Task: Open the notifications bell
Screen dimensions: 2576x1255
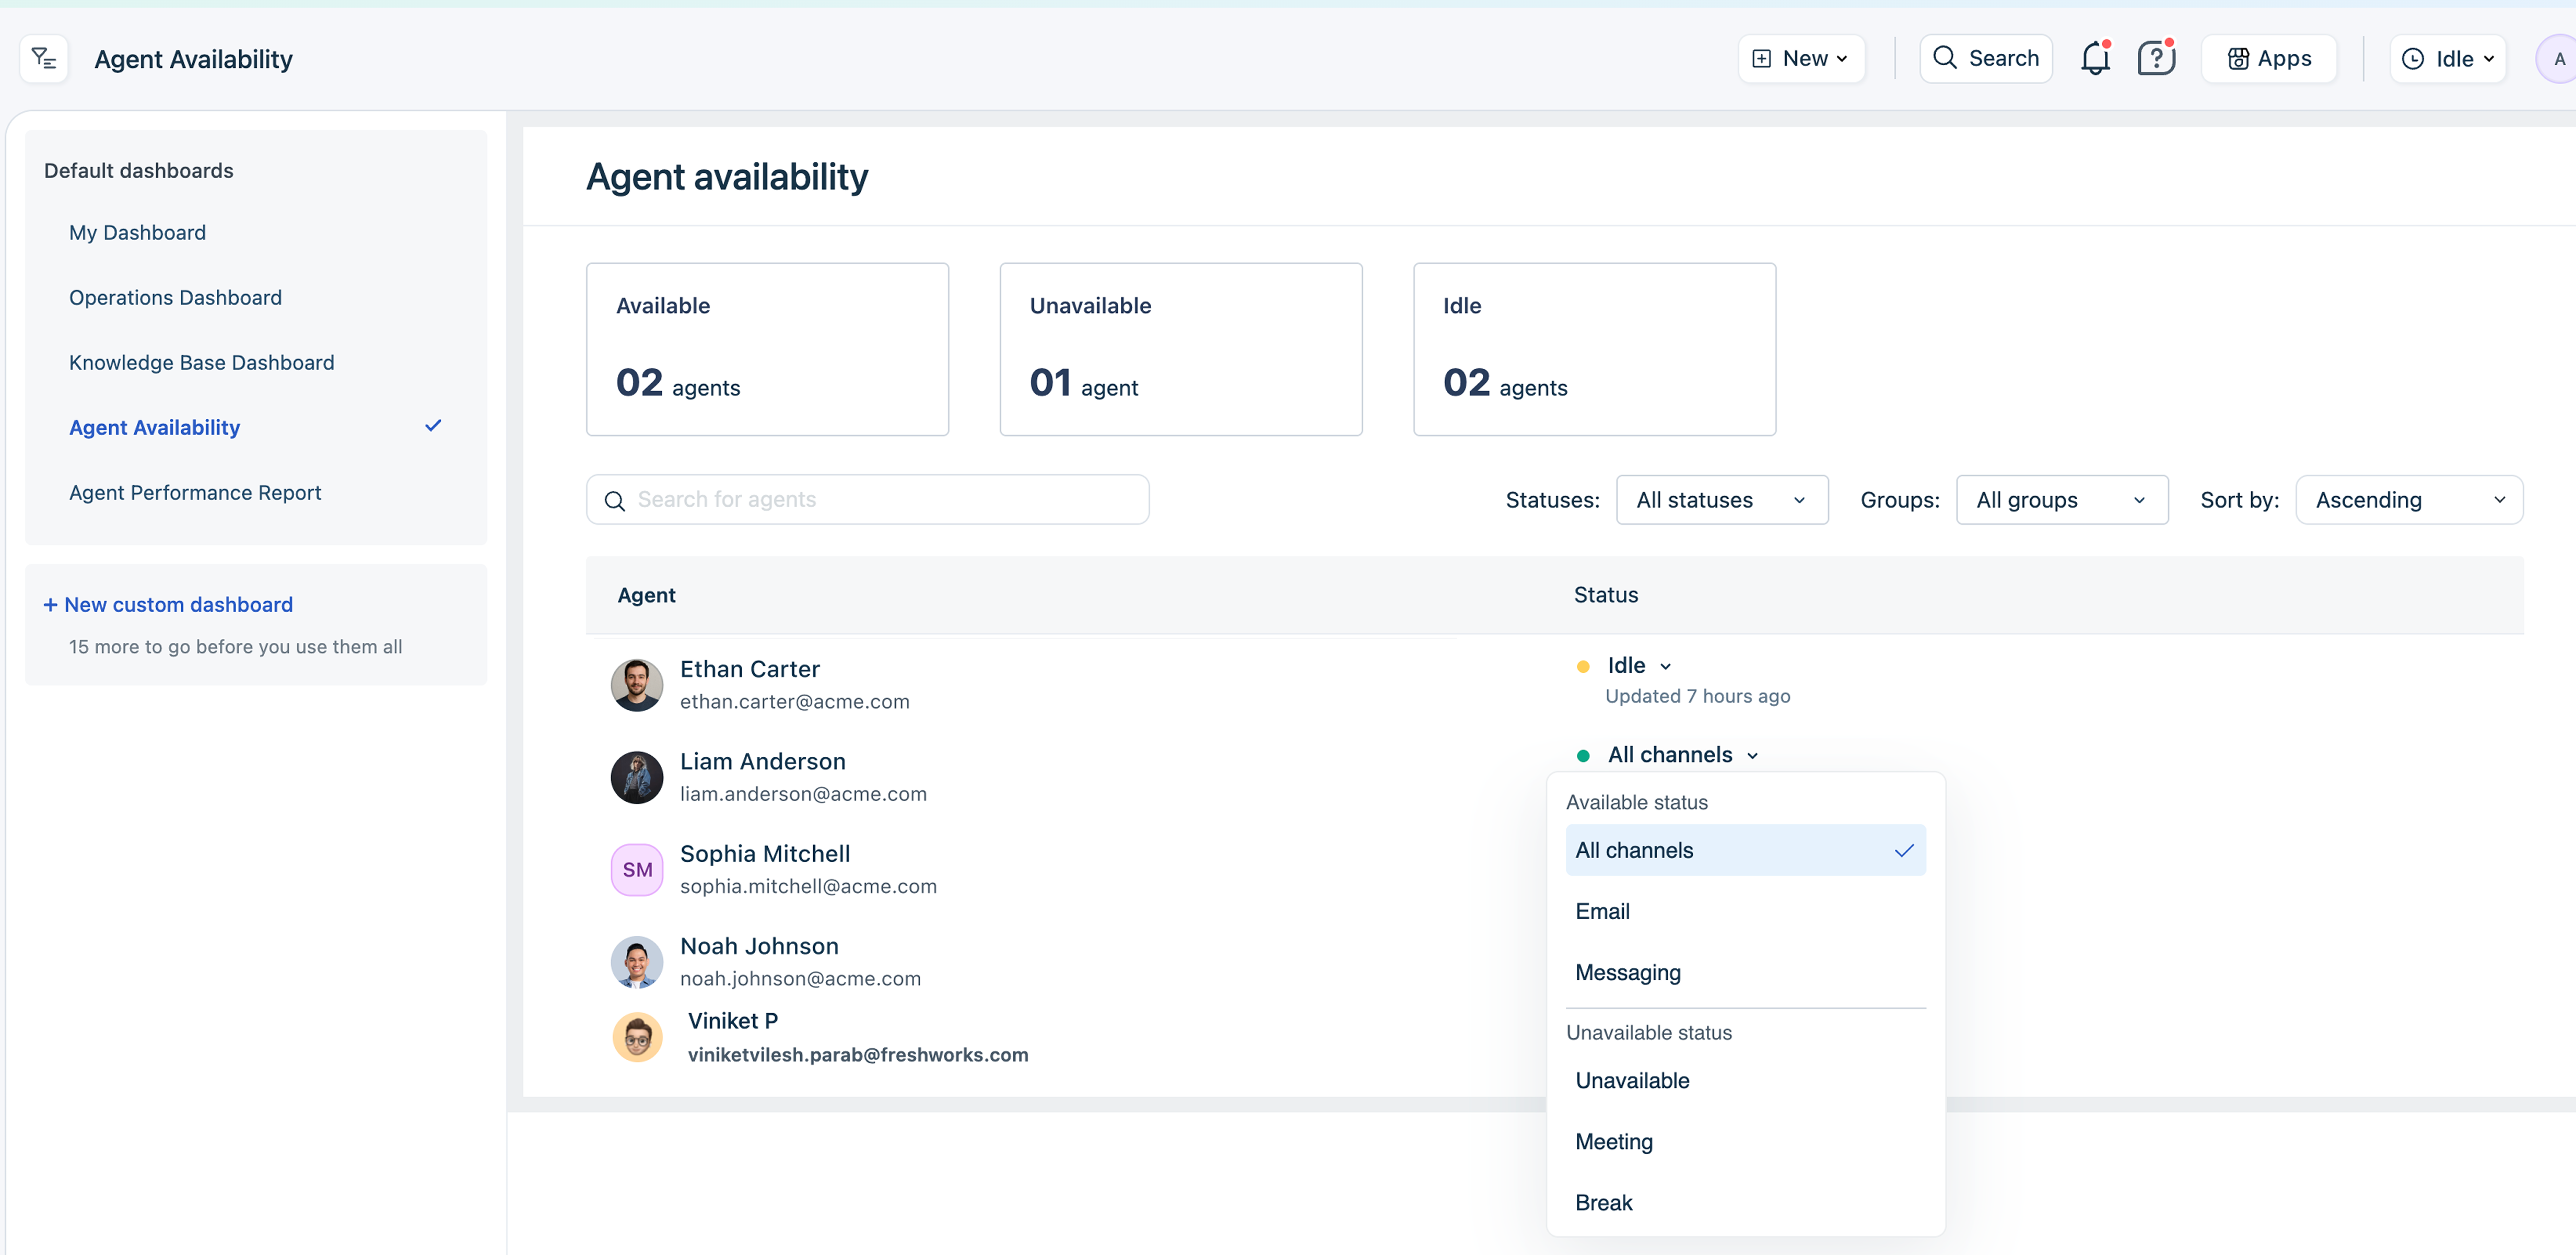Action: click(2094, 58)
